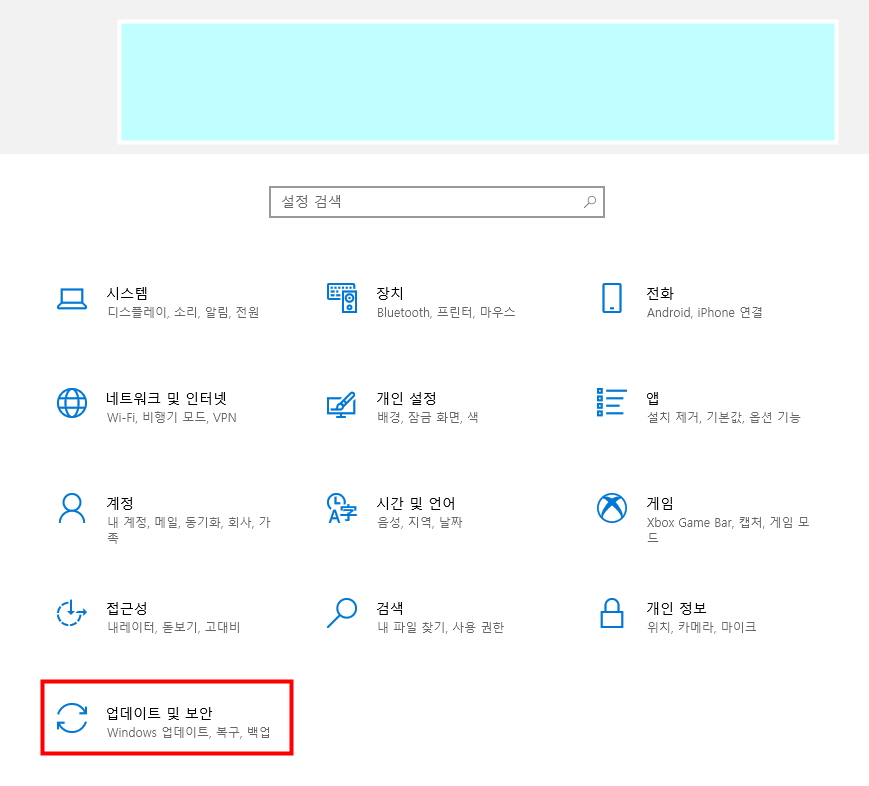Click the 검색 magnifier category icon

pyautogui.click(x=342, y=613)
